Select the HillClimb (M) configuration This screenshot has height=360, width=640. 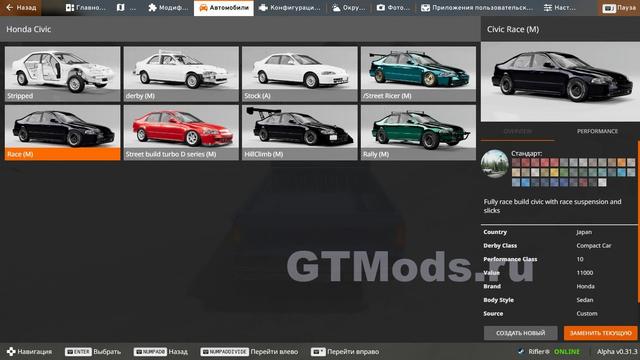[x=300, y=132]
